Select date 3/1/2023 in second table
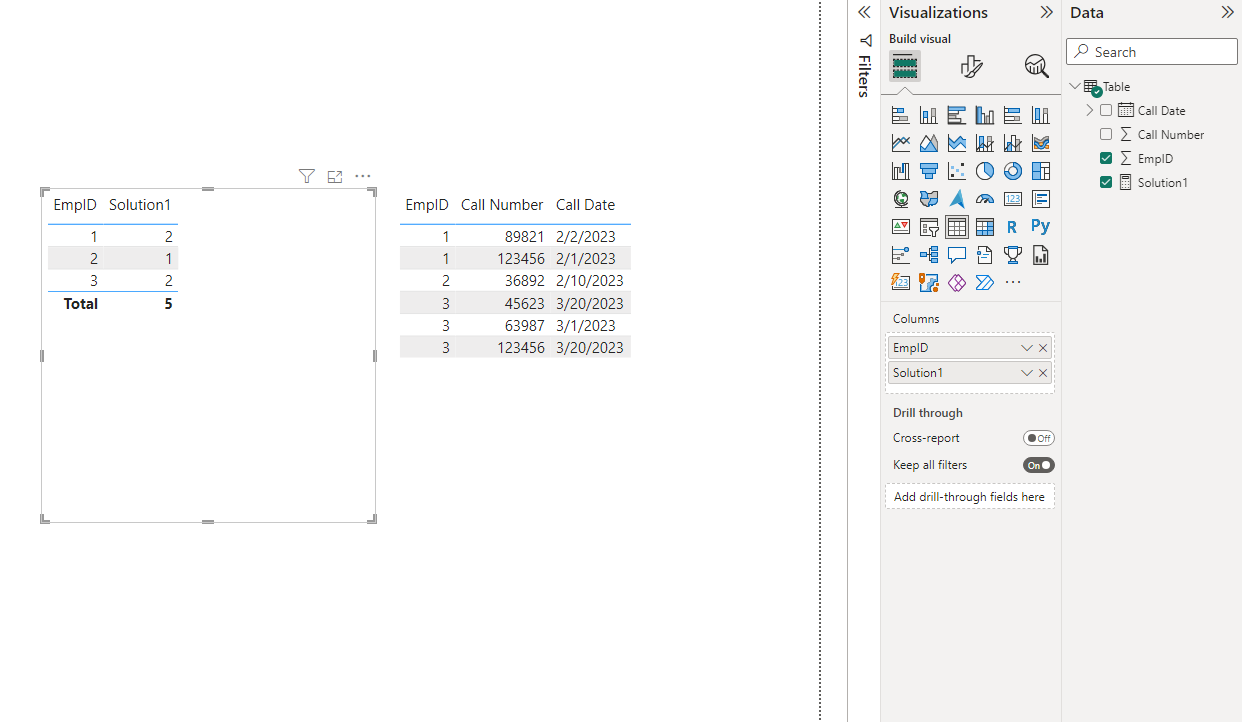1242x722 pixels. [x=585, y=325]
